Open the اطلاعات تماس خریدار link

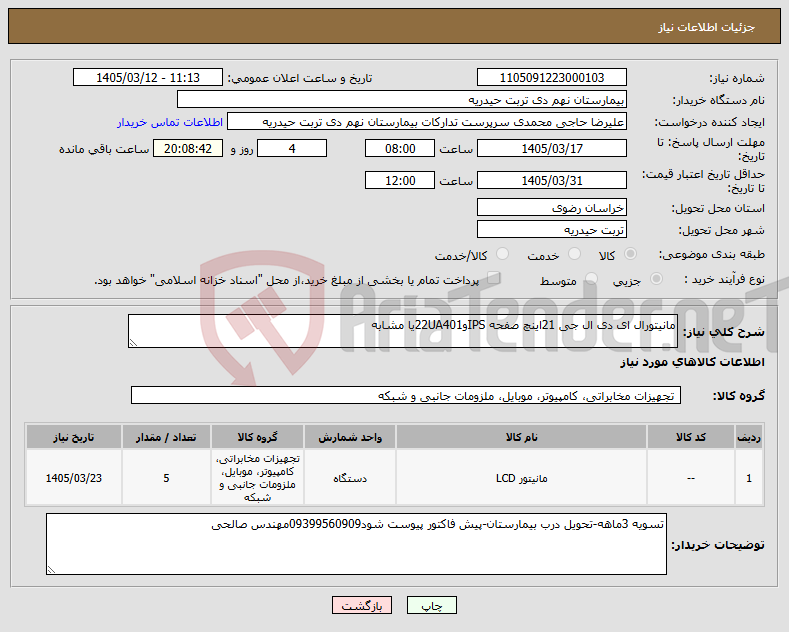[170, 122]
